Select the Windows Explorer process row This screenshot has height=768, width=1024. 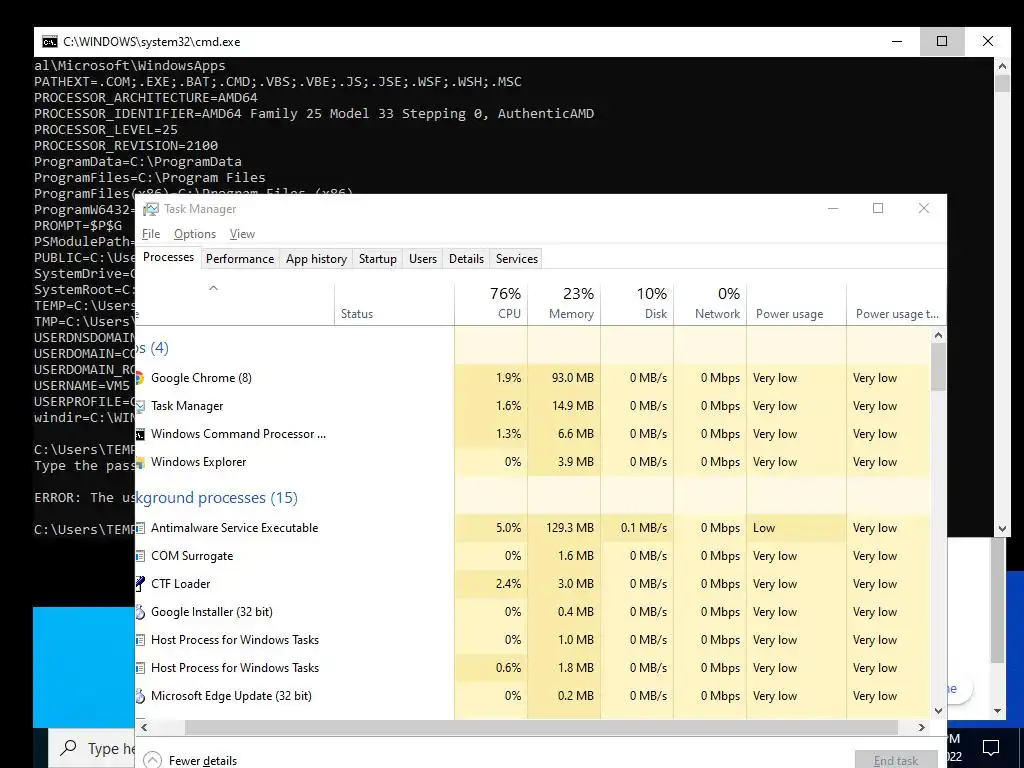coord(533,462)
